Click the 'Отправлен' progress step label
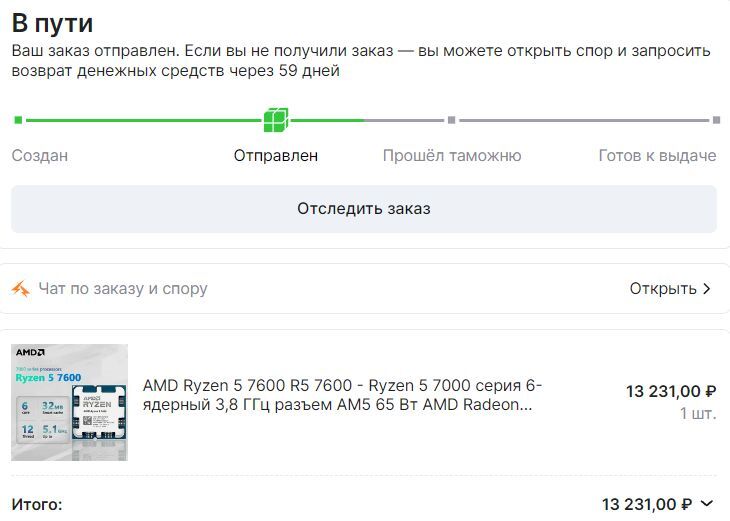This screenshot has height=521, width=730. [x=276, y=155]
